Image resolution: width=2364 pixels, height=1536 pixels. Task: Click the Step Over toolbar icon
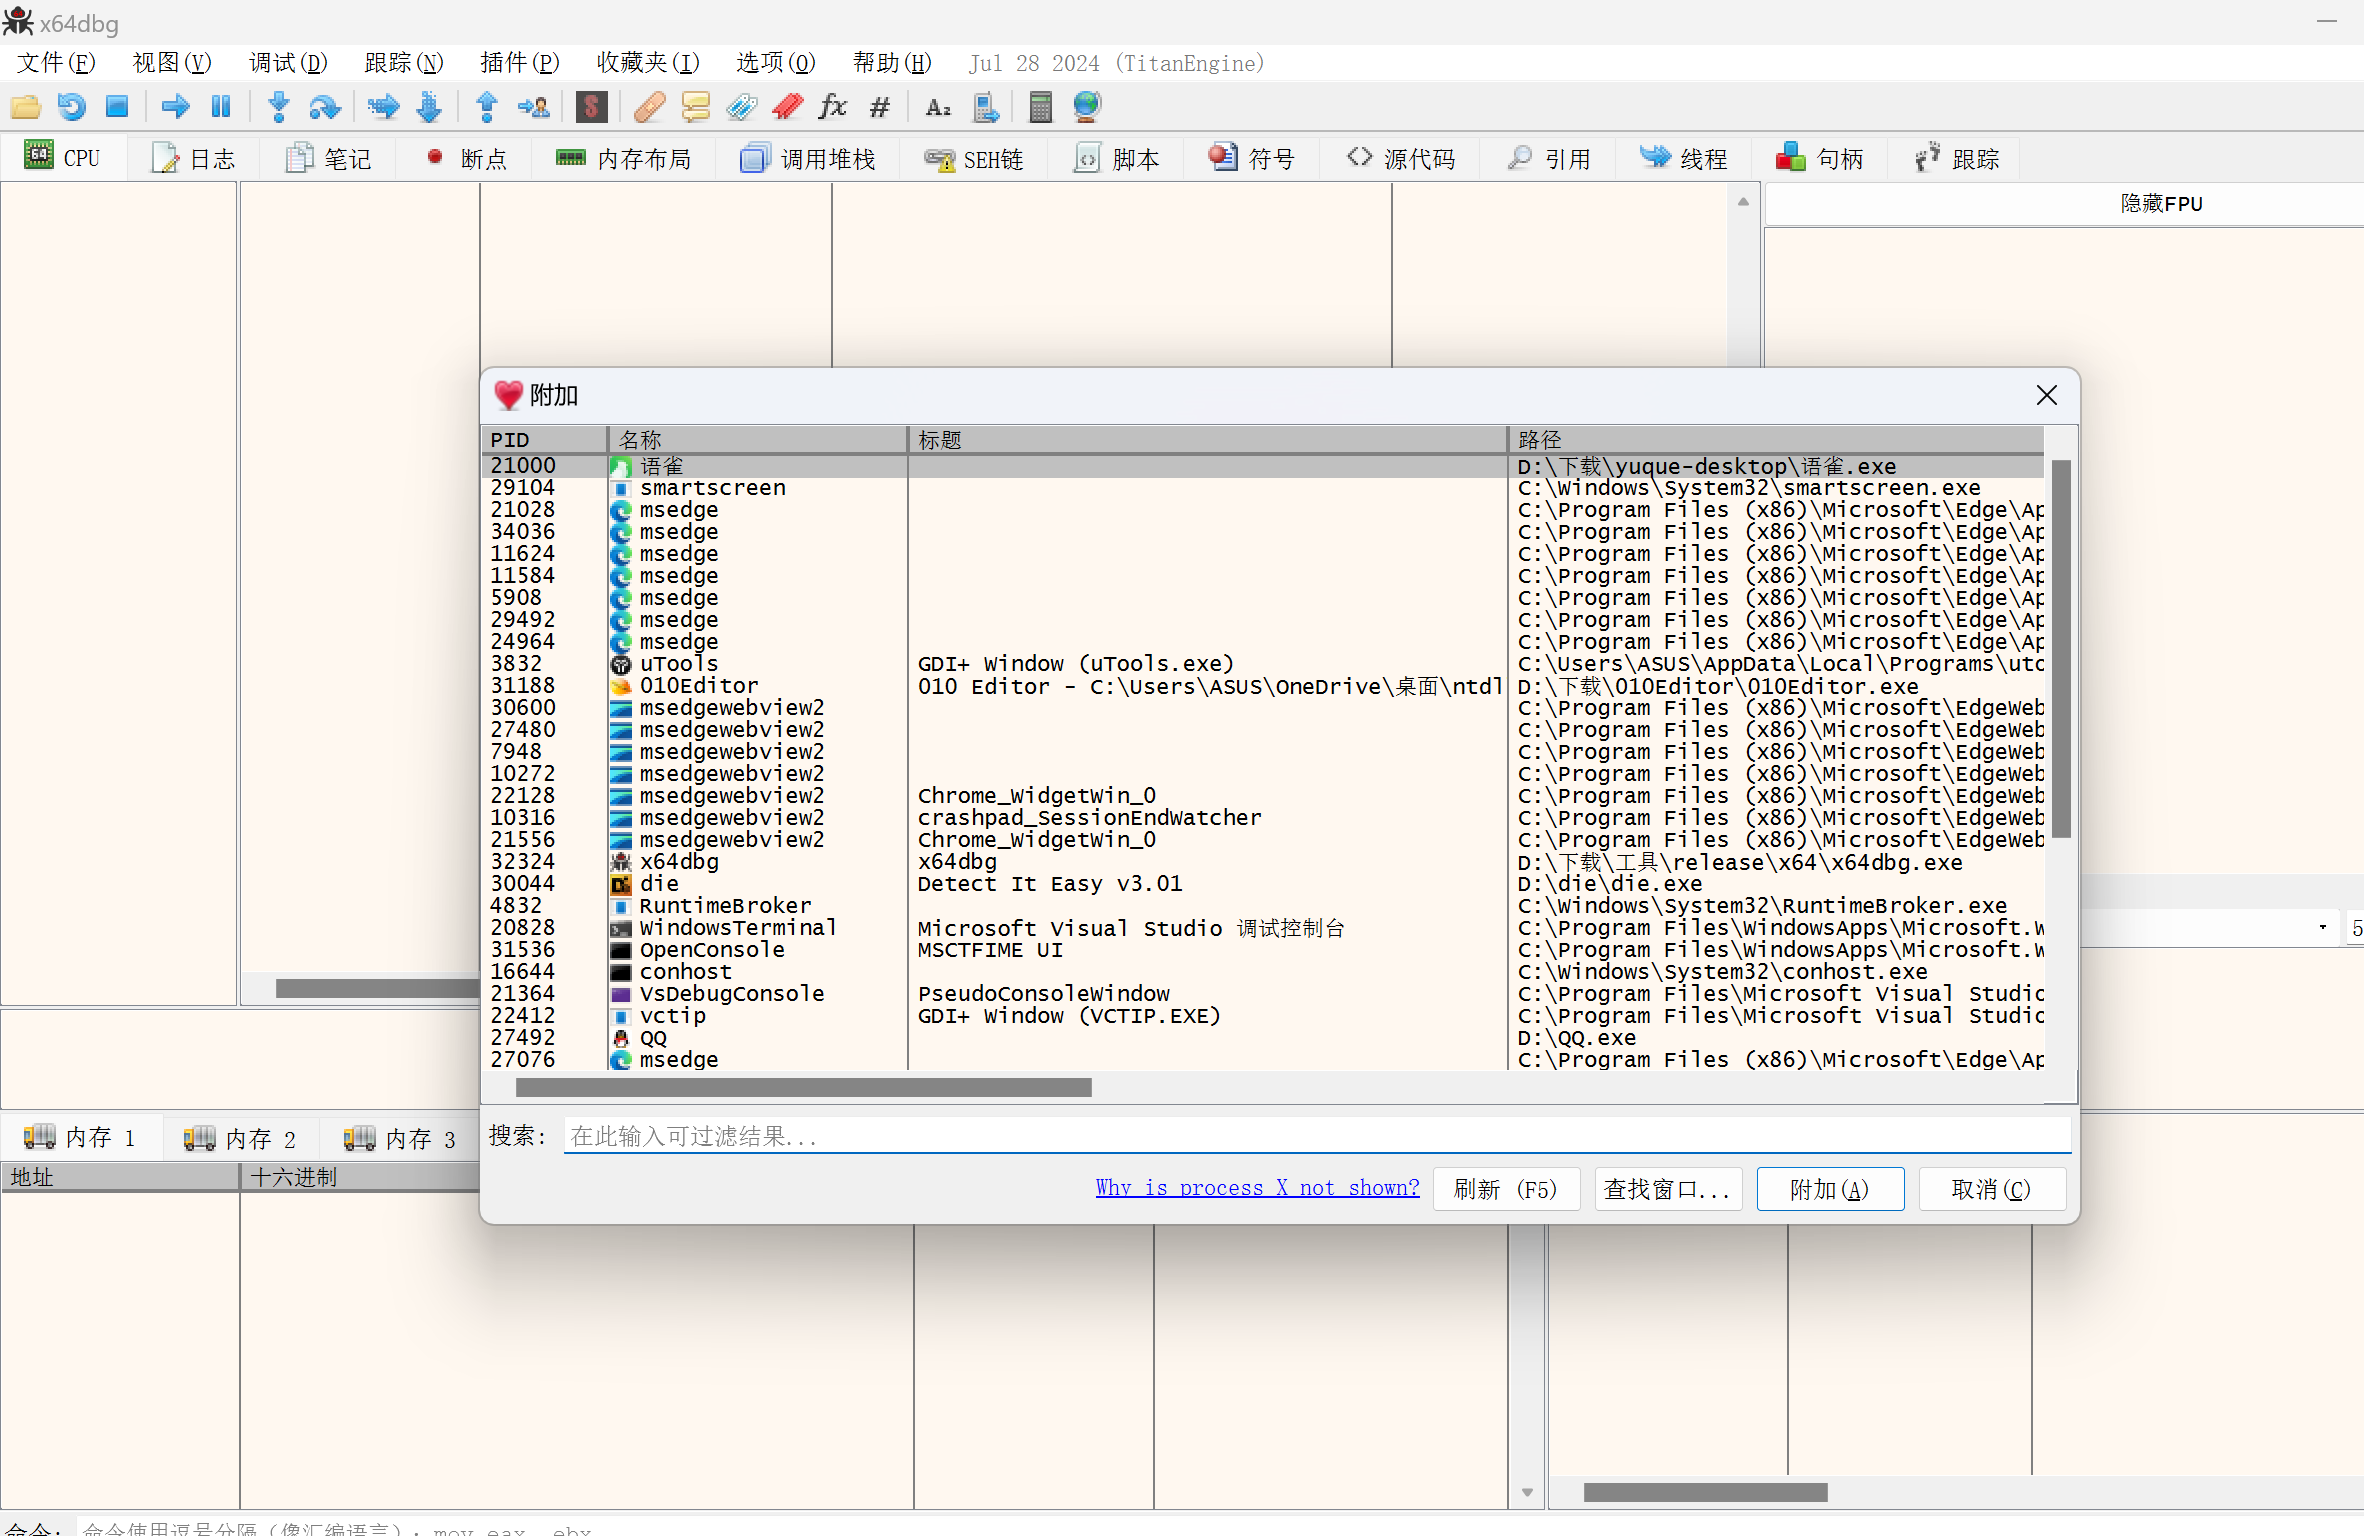[325, 107]
